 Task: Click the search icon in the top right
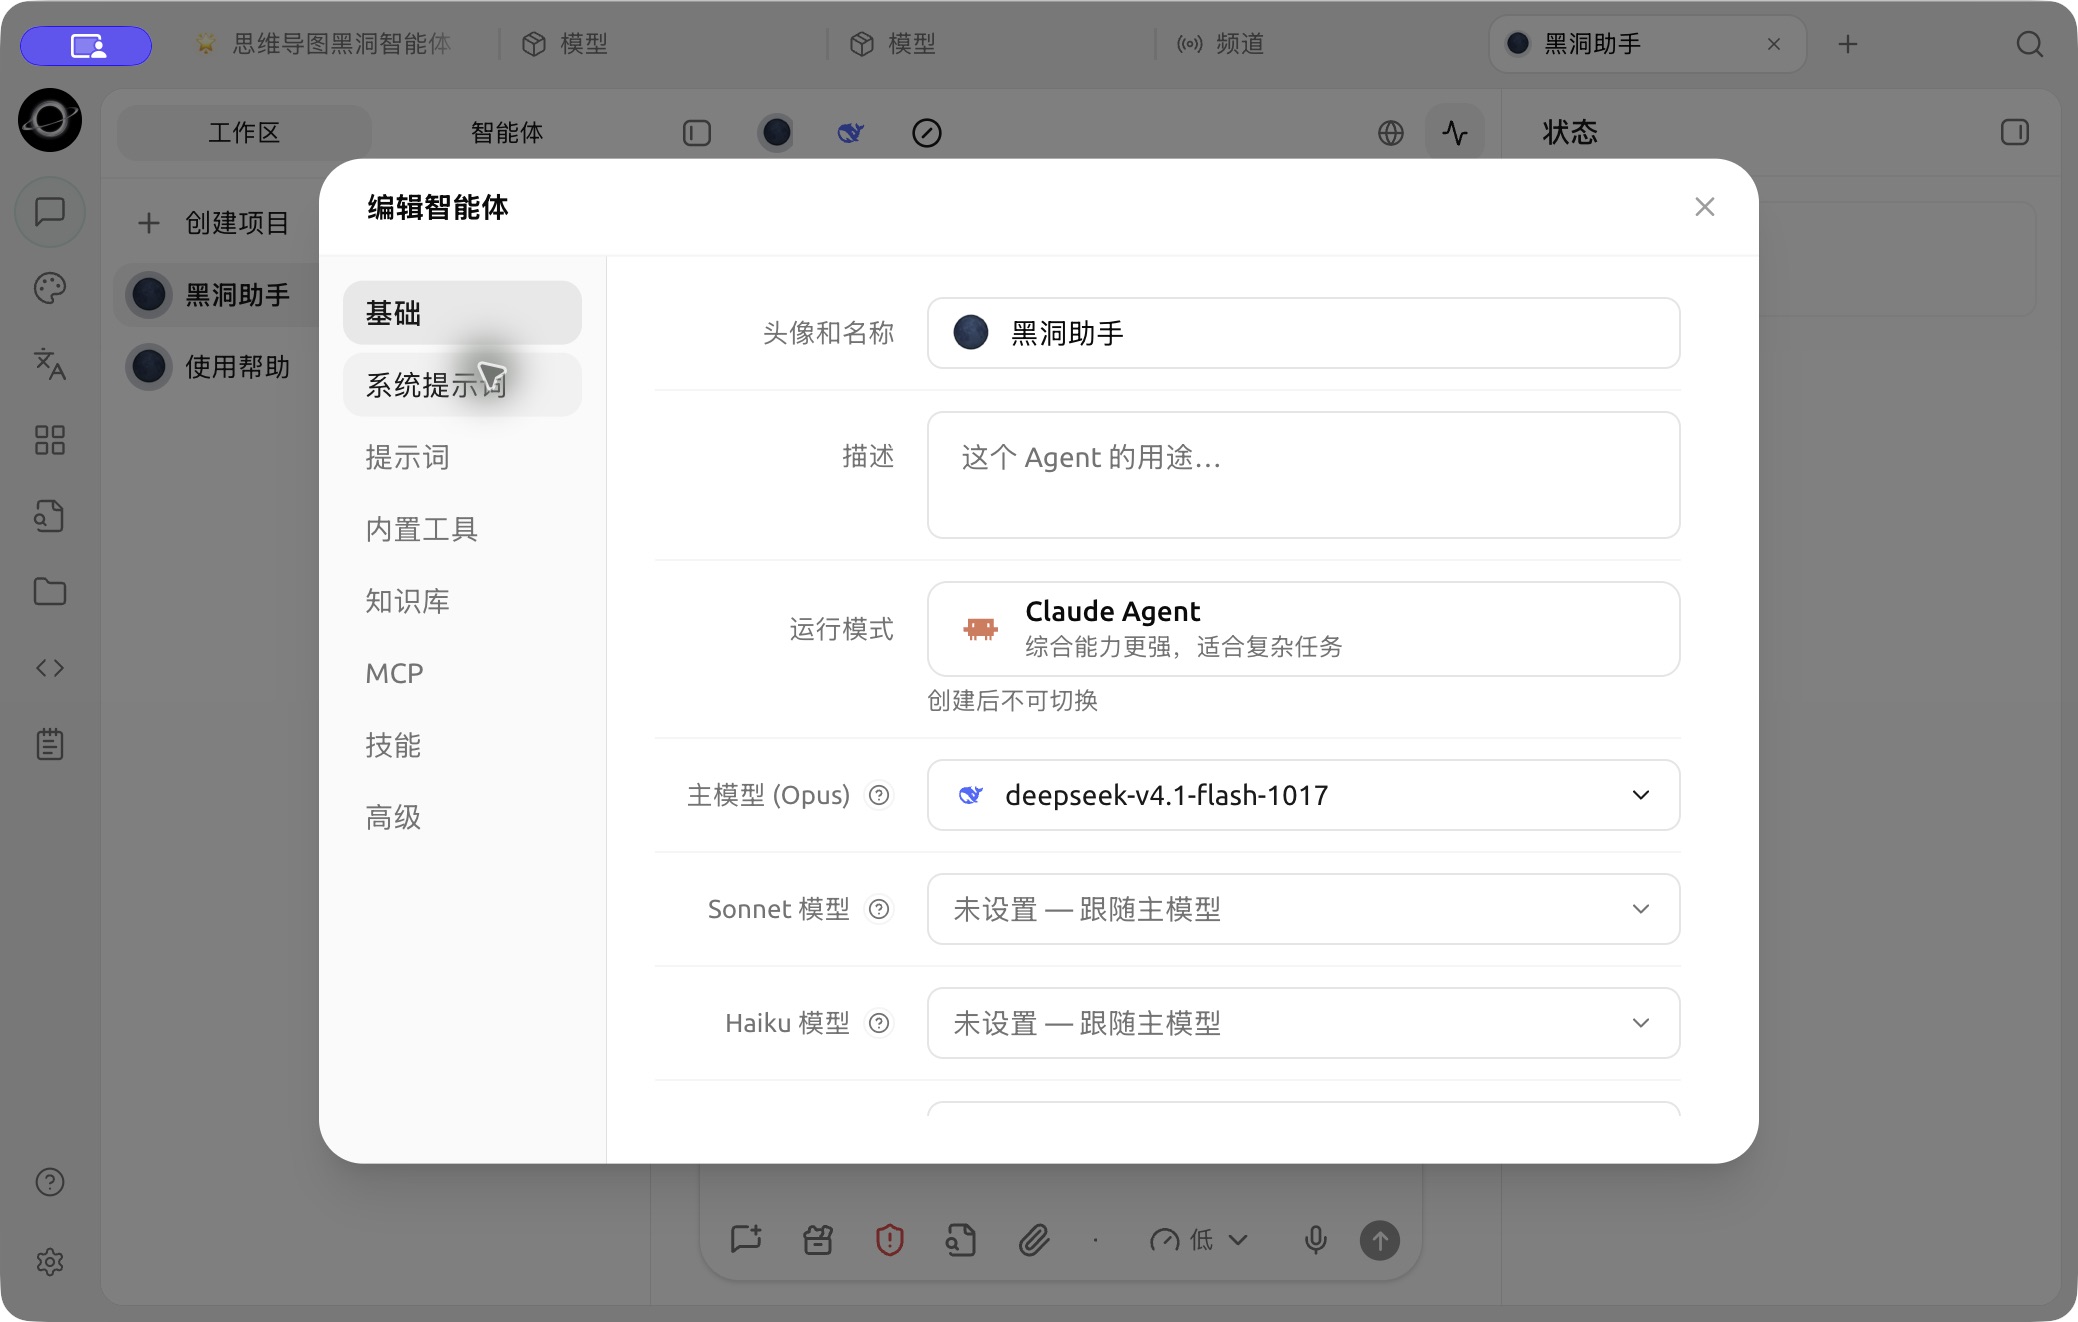(x=2029, y=44)
